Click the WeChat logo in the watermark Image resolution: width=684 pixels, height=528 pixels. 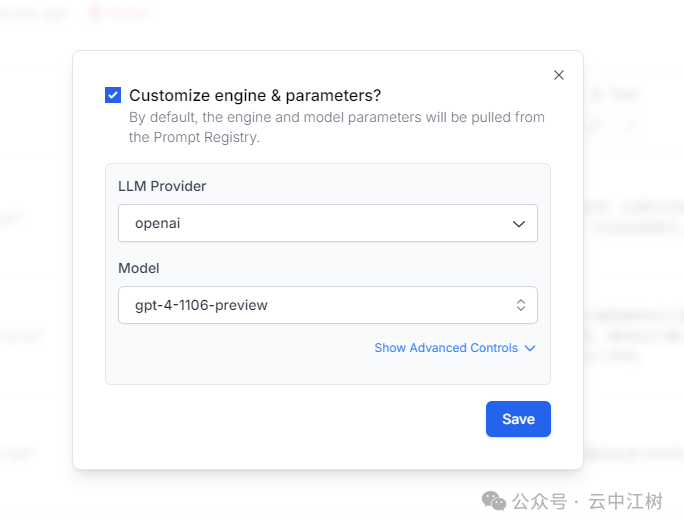(x=493, y=500)
